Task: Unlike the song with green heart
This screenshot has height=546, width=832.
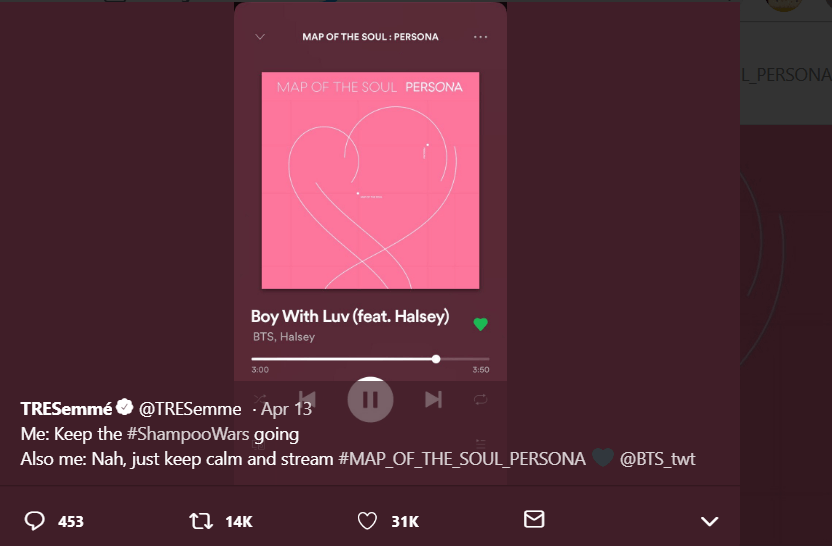Action: (480, 324)
